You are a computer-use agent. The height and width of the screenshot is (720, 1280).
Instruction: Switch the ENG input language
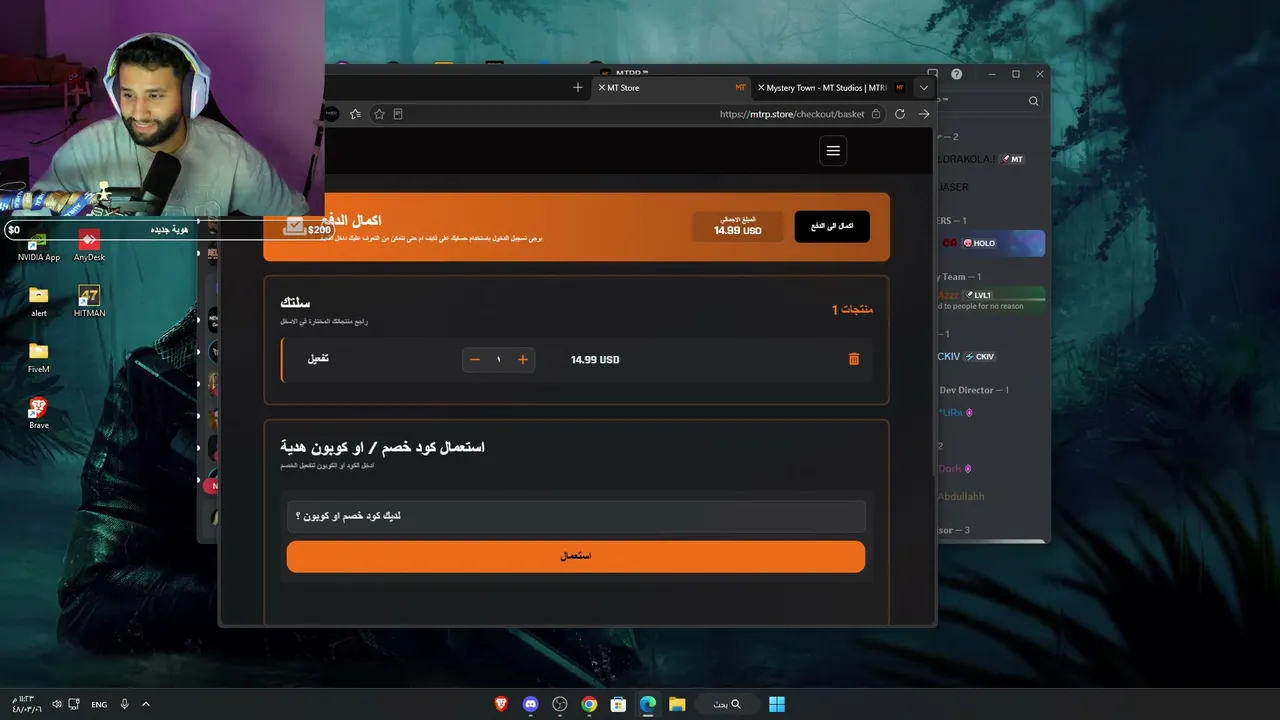tap(99, 705)
